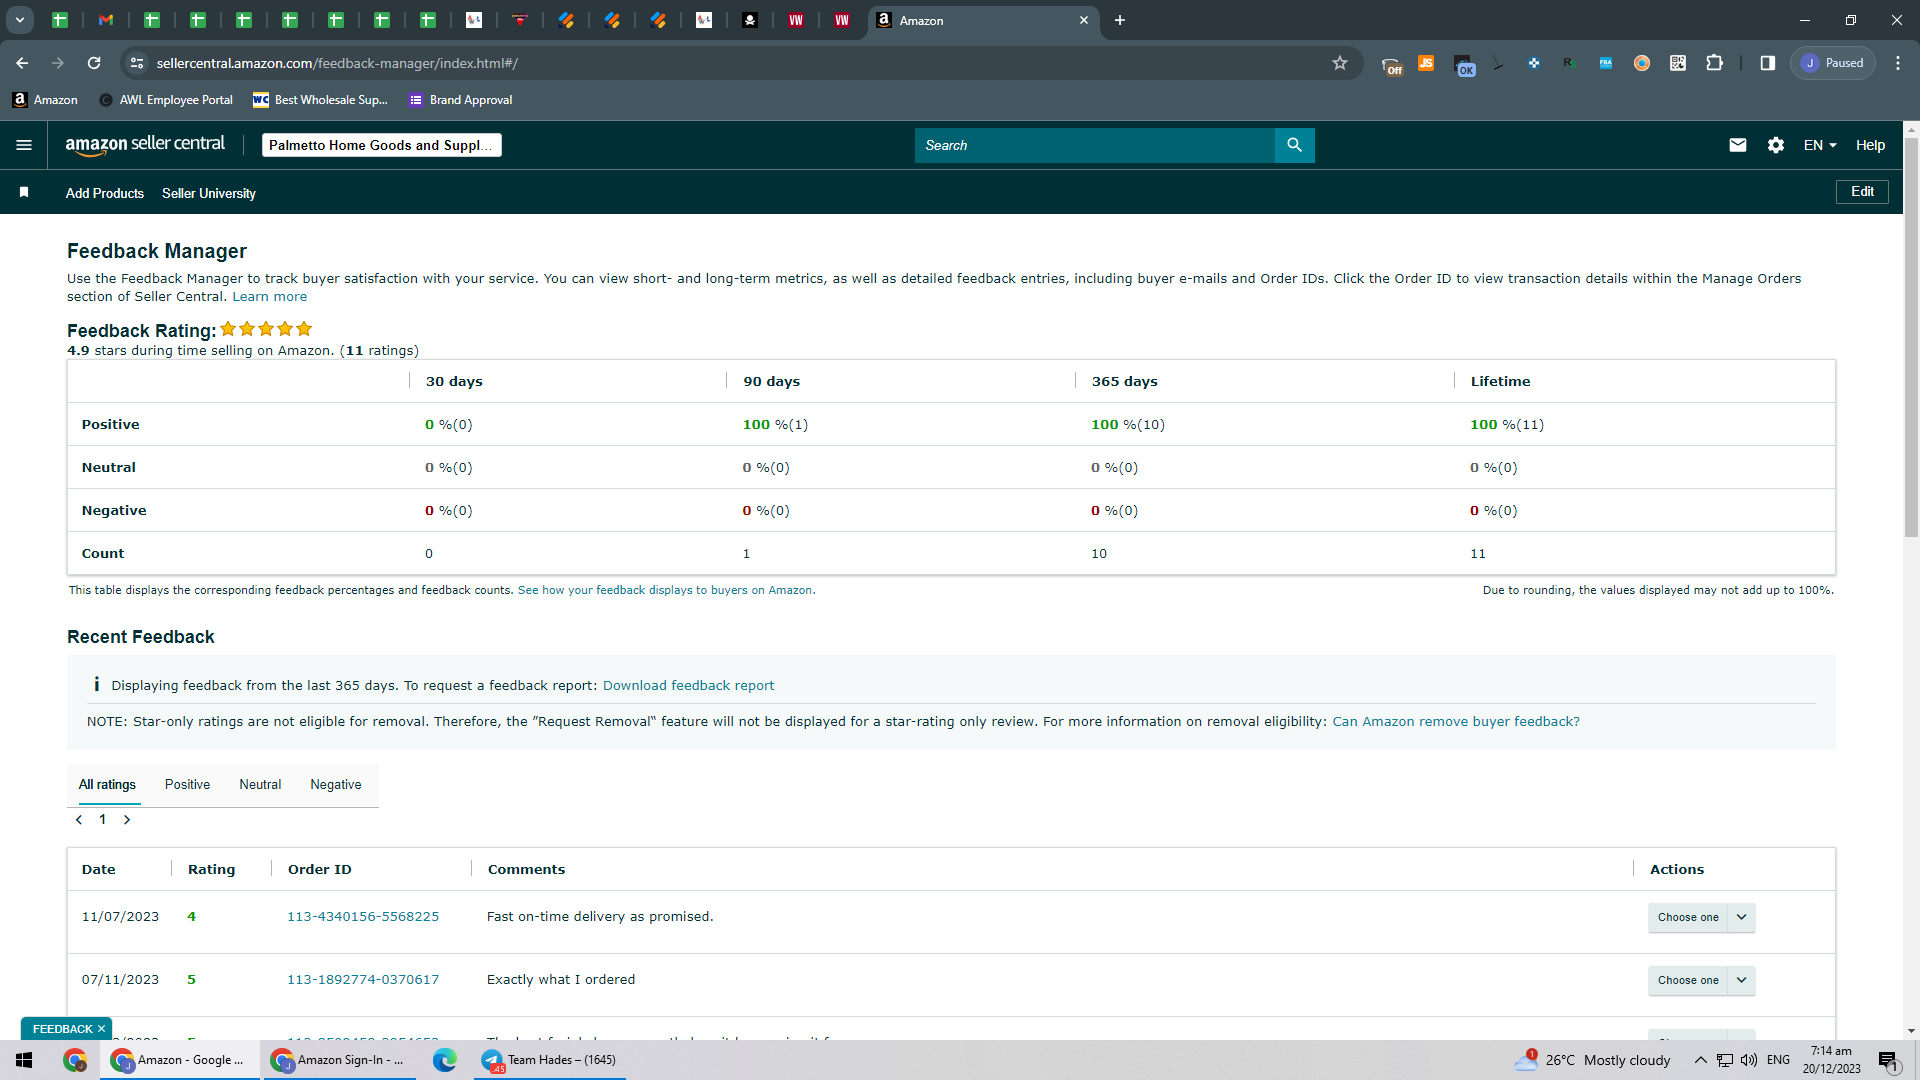Open Best Wholesale Sup... bookmark
This screenshot has width=1920, height=1080.
pyautogui.click(x=320, y=99)
